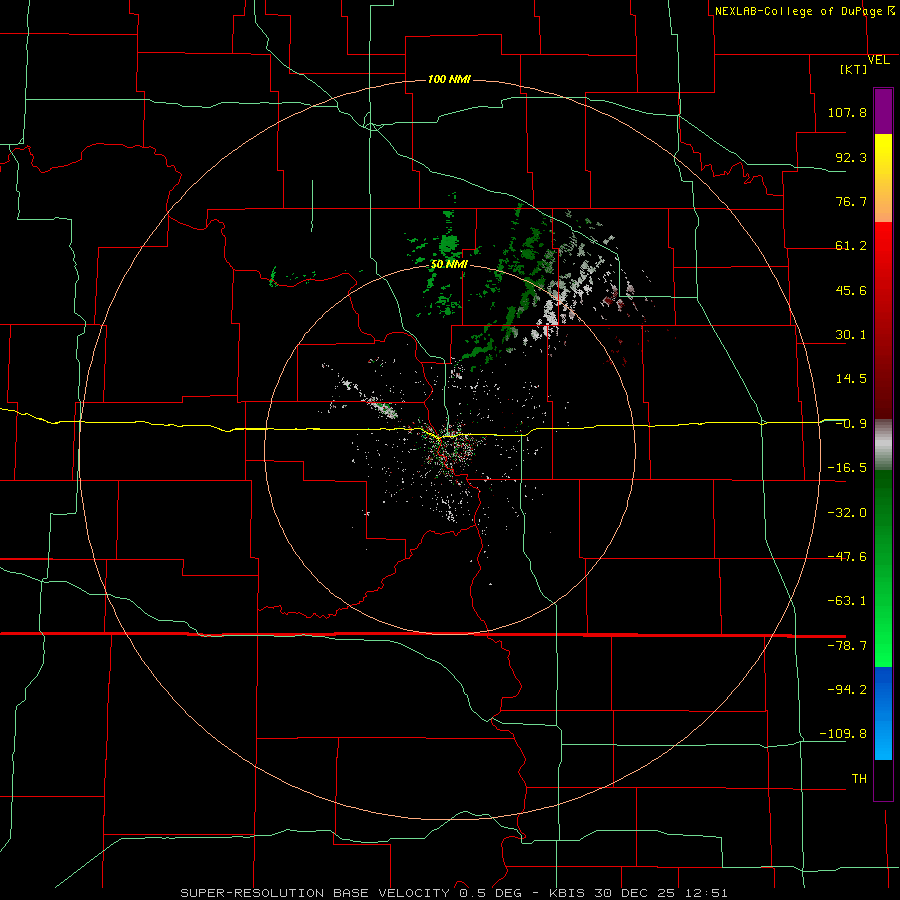
Task: Click the 61.2 legend value
Action: pos(851,246)
